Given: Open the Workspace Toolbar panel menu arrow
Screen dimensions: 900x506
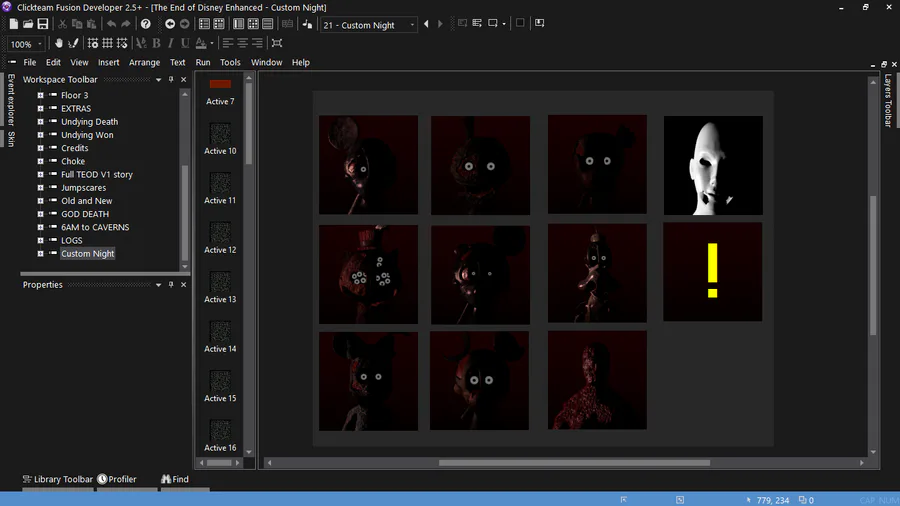Looking at the screenshot, I should coord(158,80).
